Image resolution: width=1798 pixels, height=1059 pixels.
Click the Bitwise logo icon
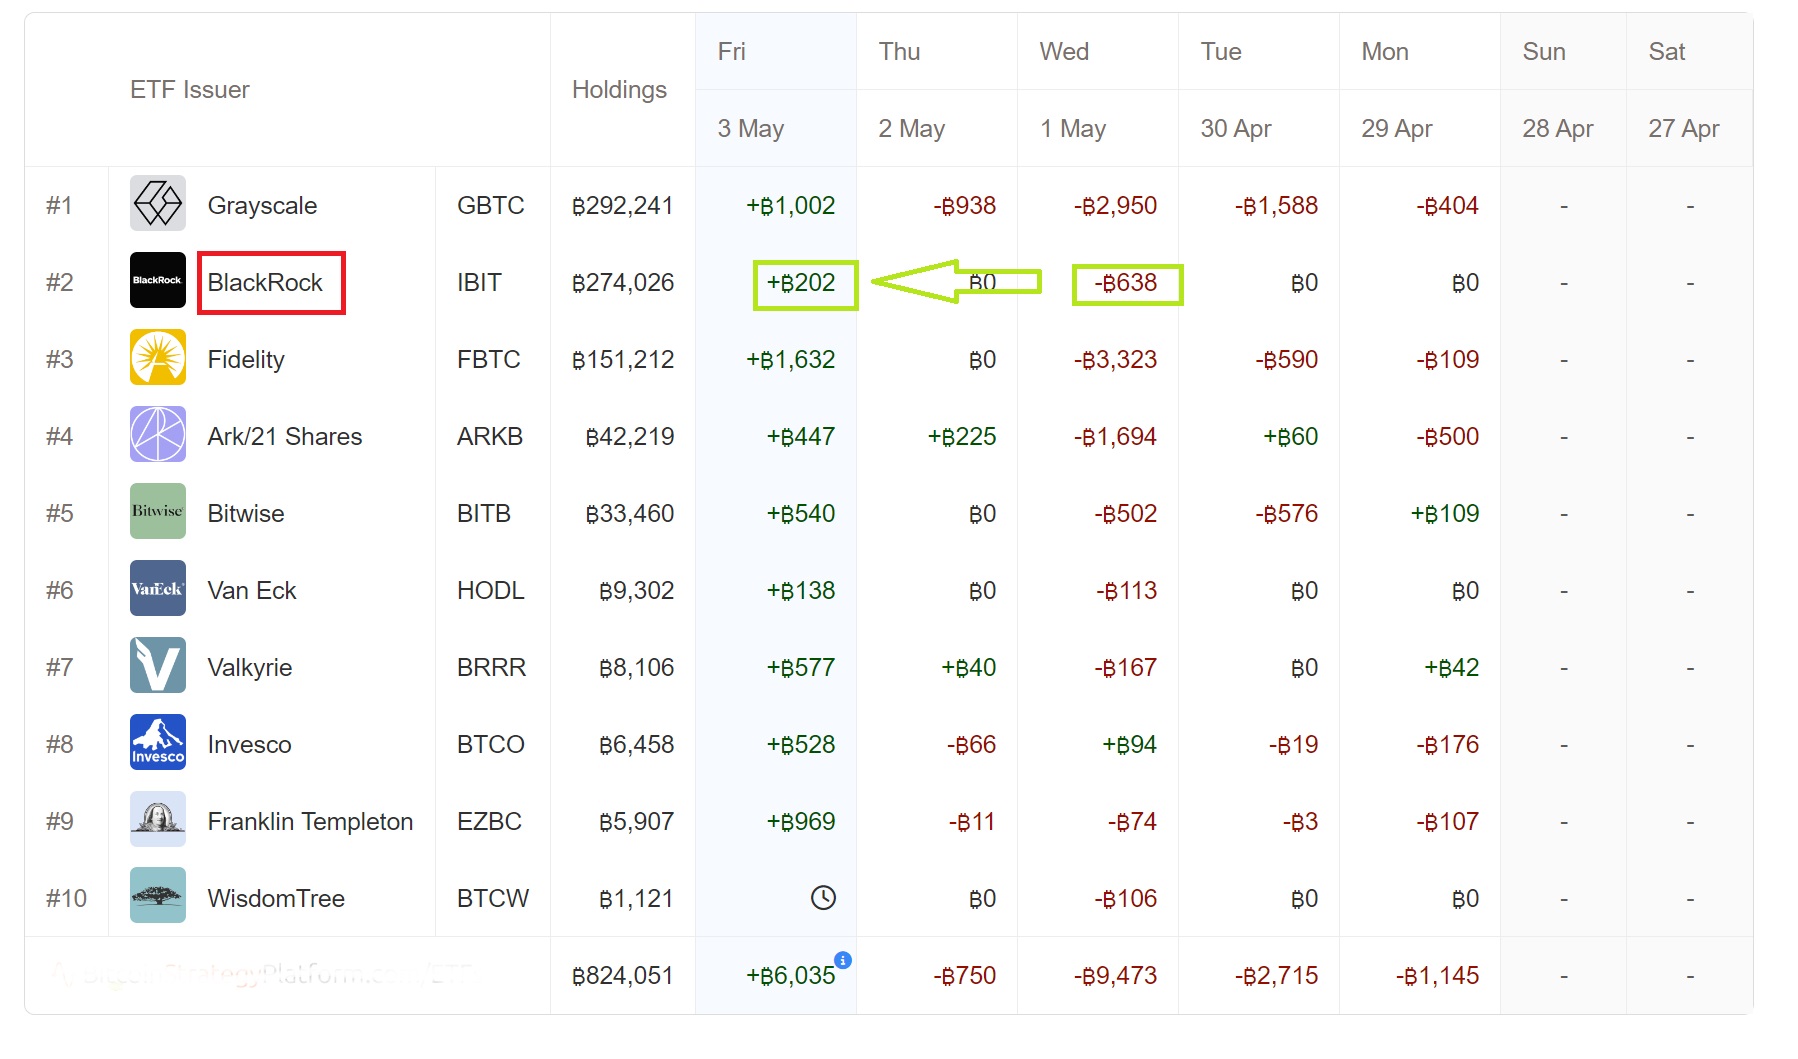(158, 512)
